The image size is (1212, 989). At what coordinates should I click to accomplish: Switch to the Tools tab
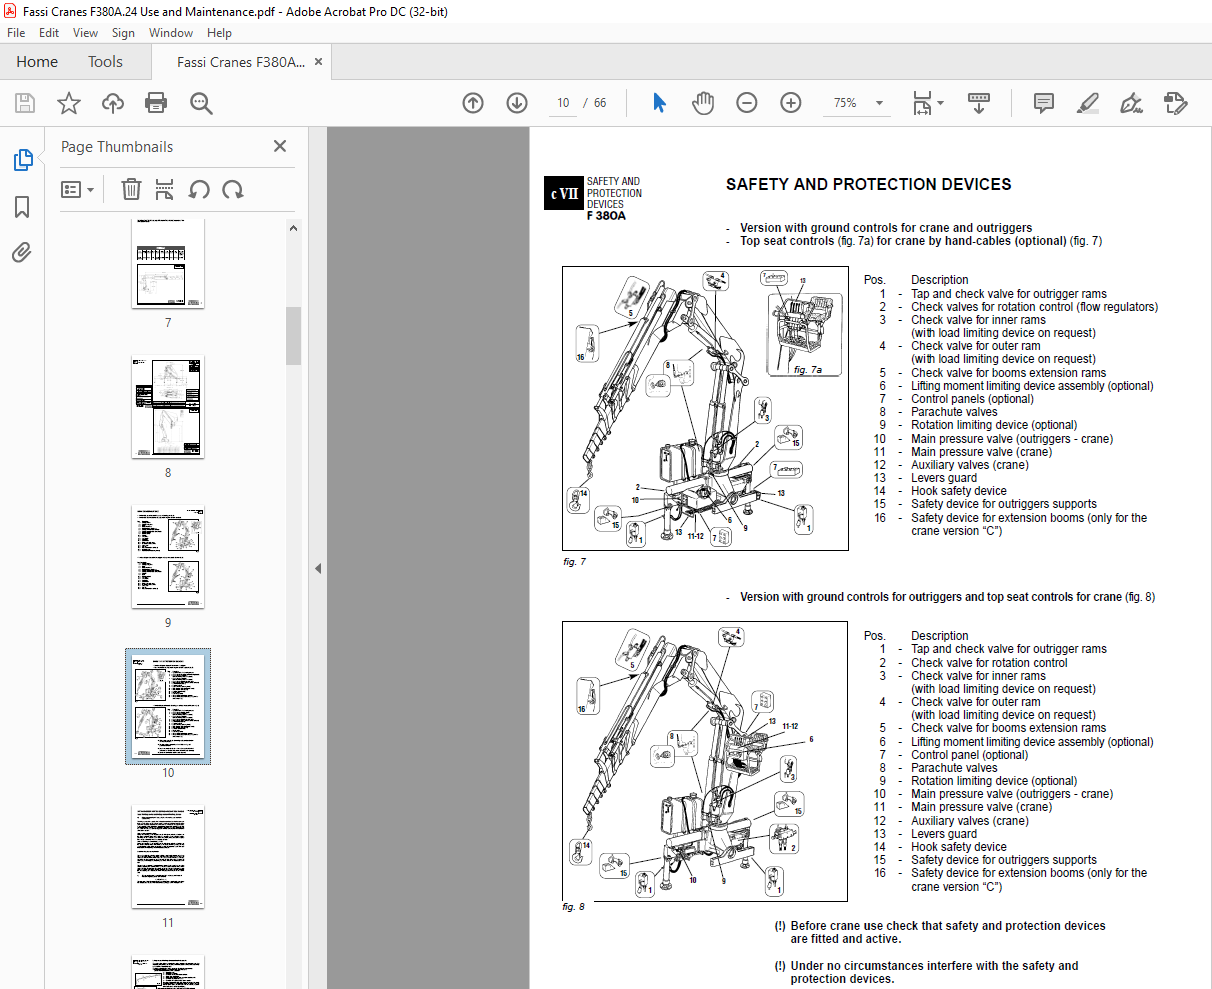pos(105,62)
